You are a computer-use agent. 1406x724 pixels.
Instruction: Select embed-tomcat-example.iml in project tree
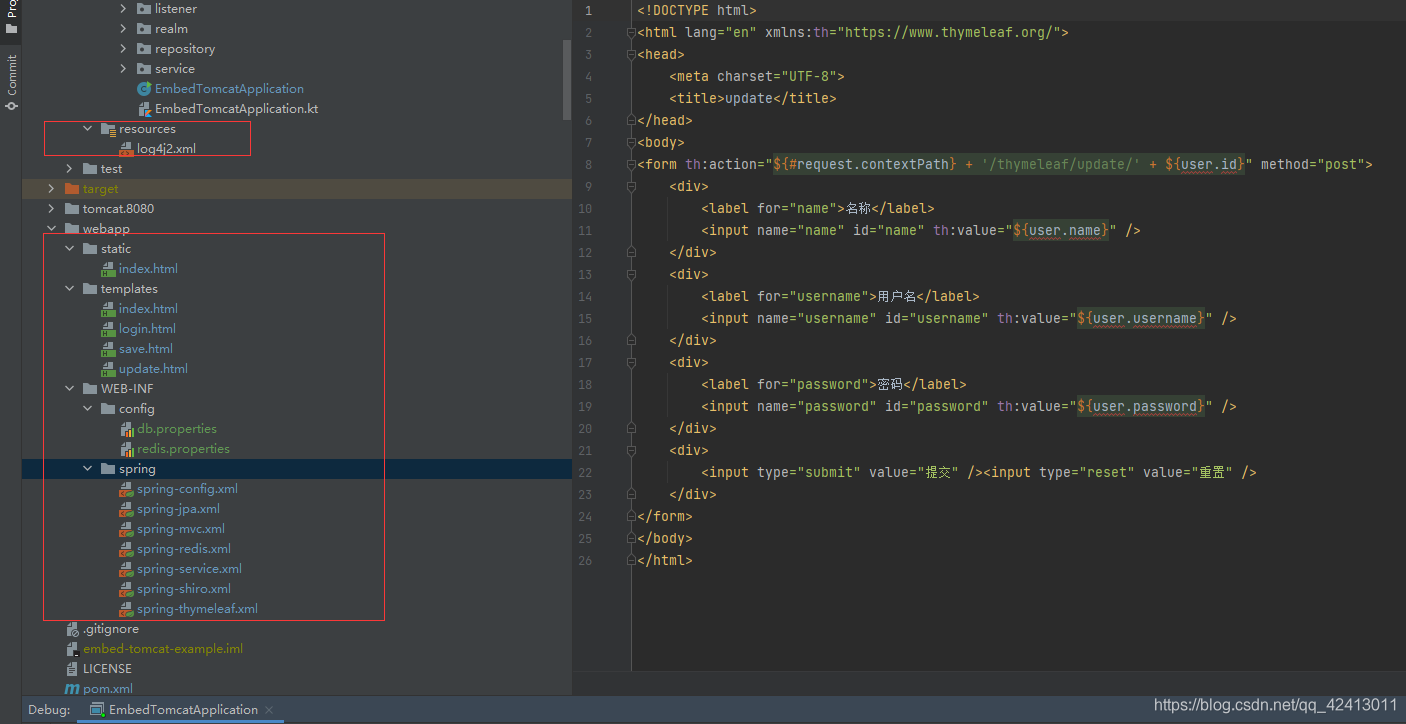point(163,649)
